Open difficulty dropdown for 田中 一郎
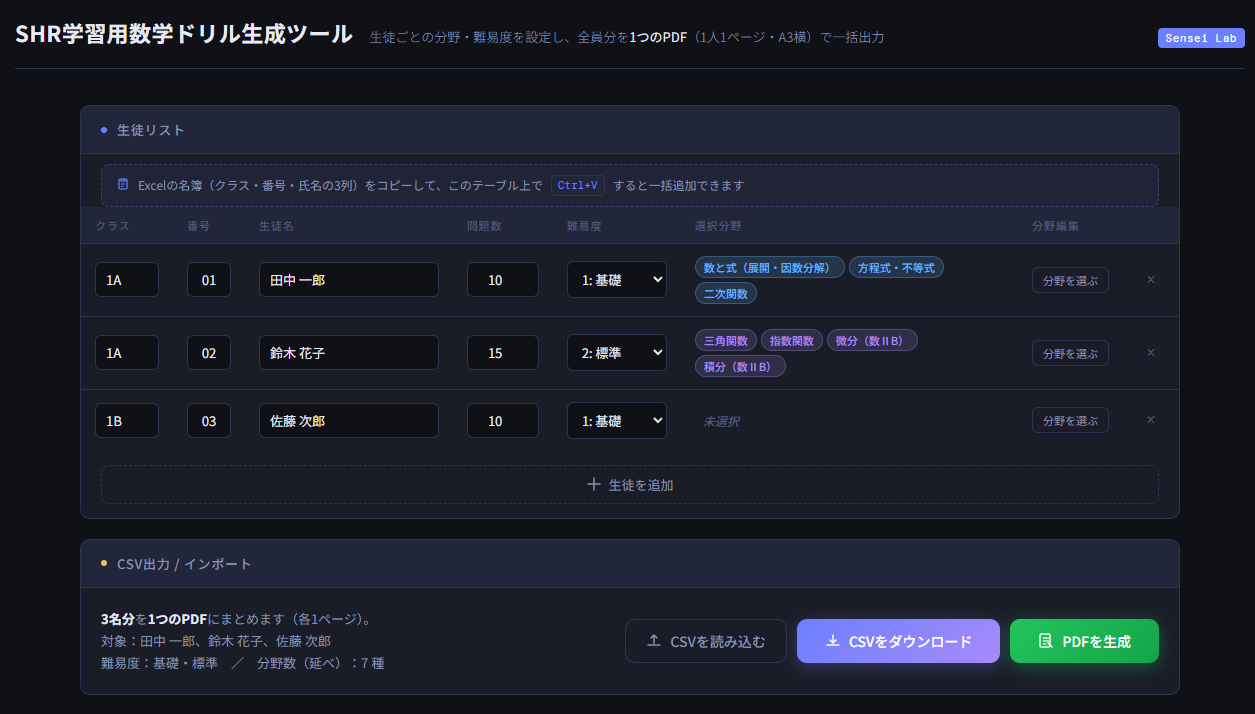 (616, 280)
